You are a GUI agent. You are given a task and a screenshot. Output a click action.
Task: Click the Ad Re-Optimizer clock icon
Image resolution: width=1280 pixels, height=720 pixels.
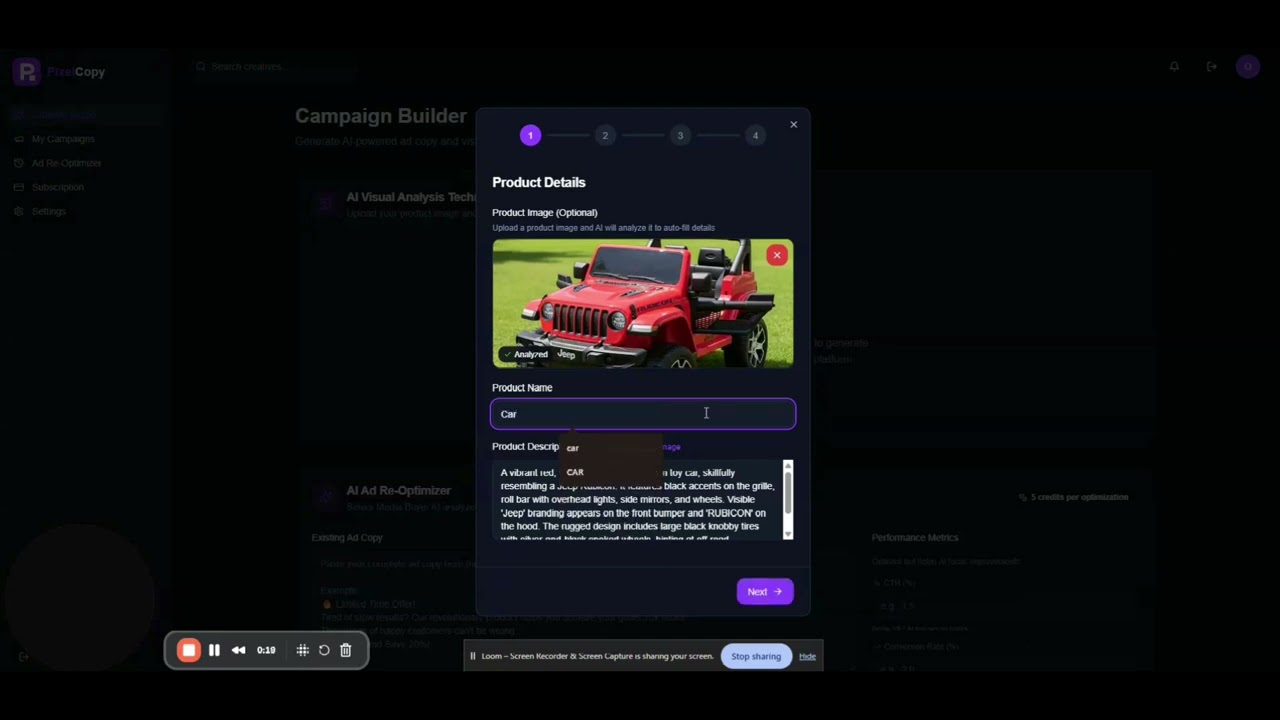click(x=19, y=163)
